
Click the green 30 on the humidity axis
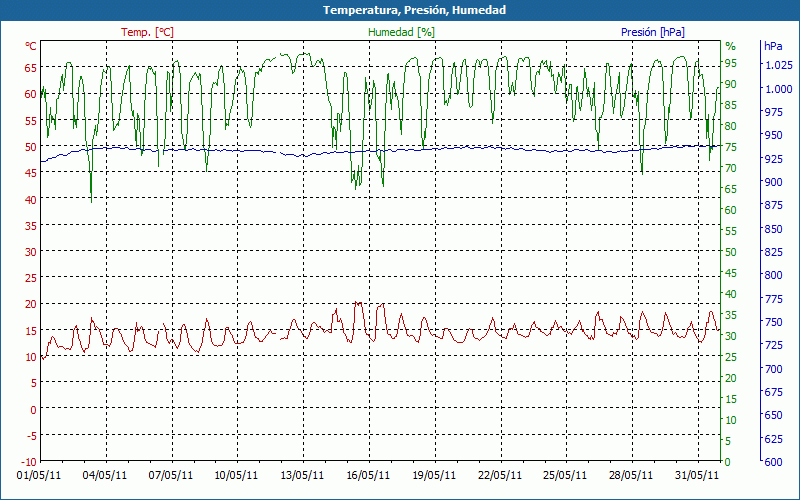[x=731, y=336]
